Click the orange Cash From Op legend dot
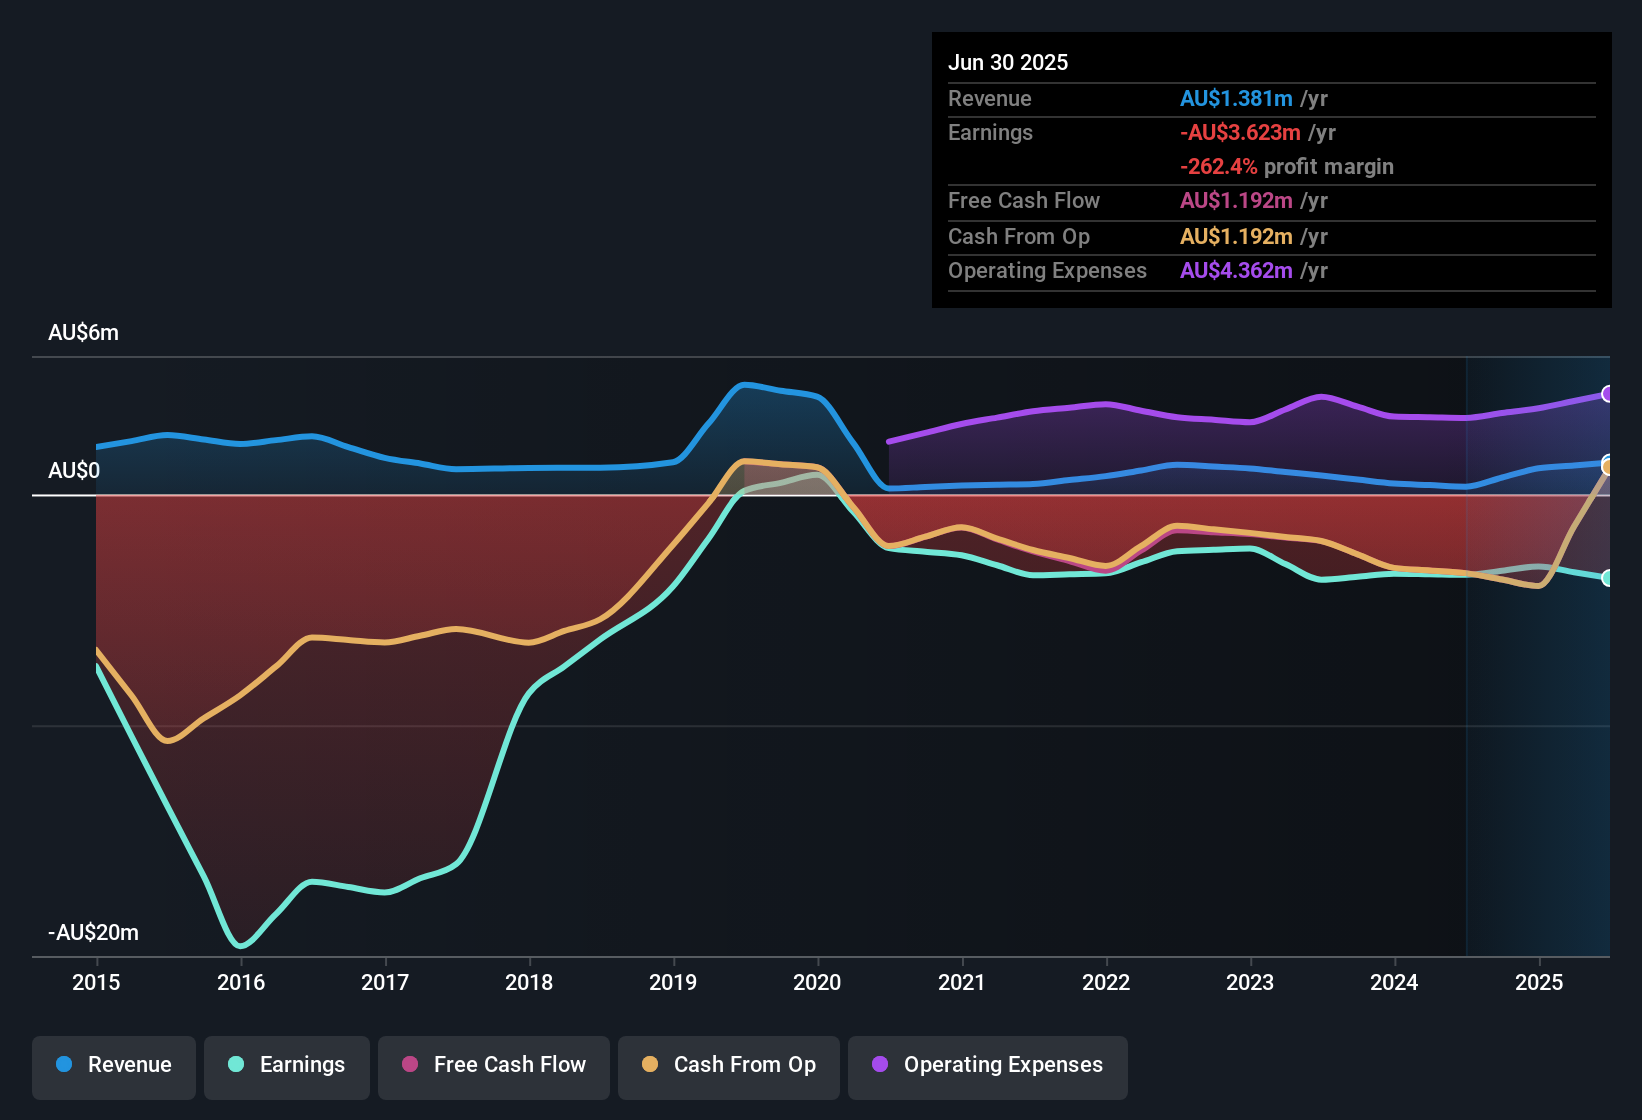Viewport: 1642px width, 1120px height. [650, 1065]
